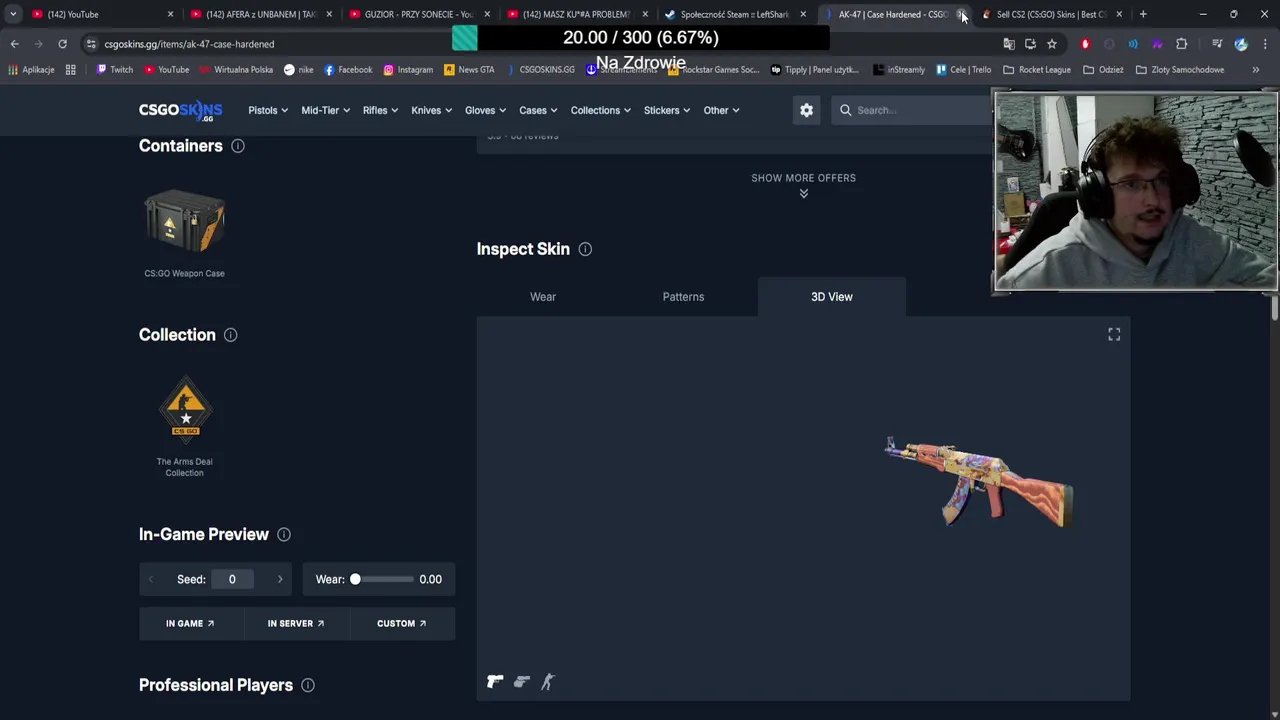Show info for Collection section
The image size is (1280, 720).
coord(230,335)
